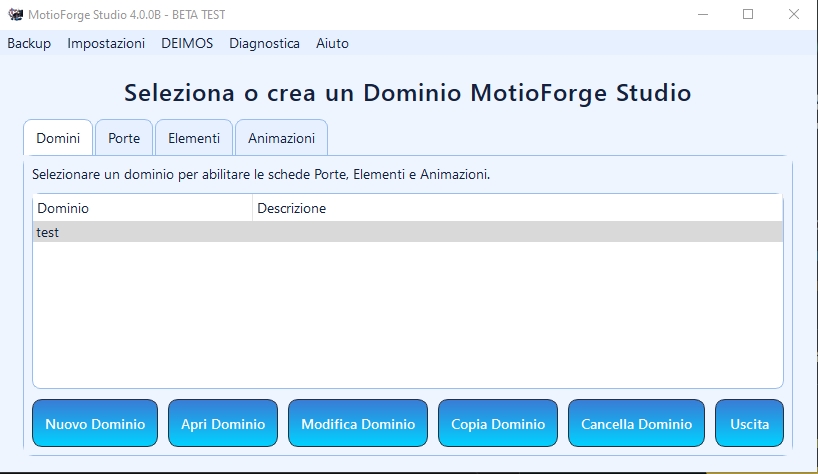Click the Modifica Dominio button
818x474 pixels.
358,423
